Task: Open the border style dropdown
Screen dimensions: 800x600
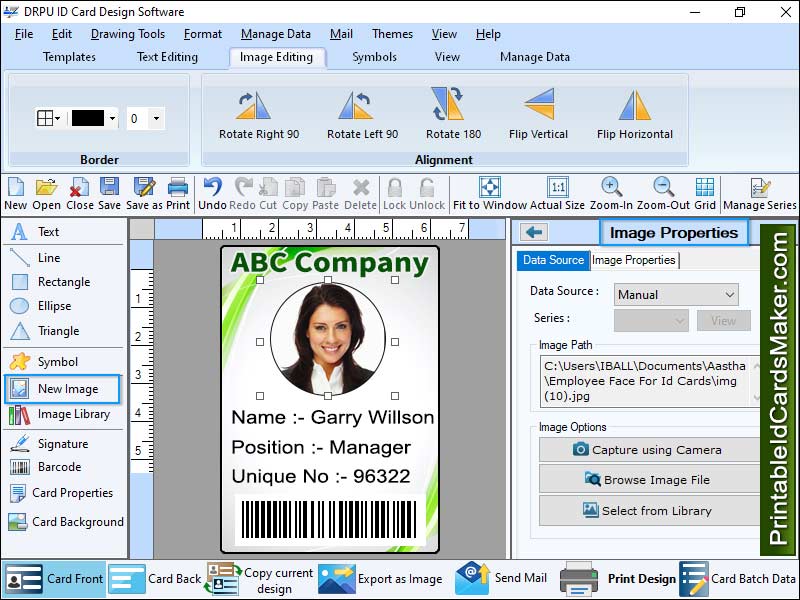Action: (x=49, y=118)
